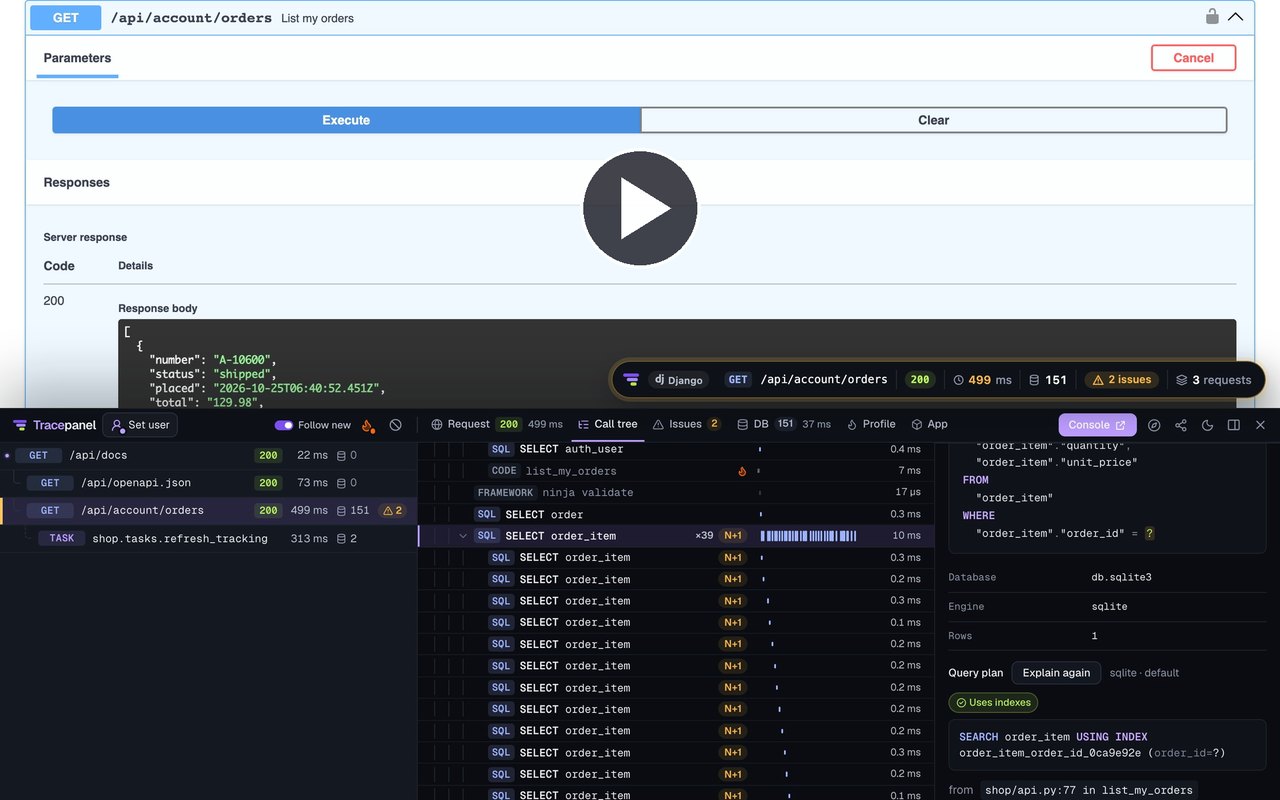Click the Django badge in floating bar
This screenshot has height=800, width=1280.
tap(679, 380)
